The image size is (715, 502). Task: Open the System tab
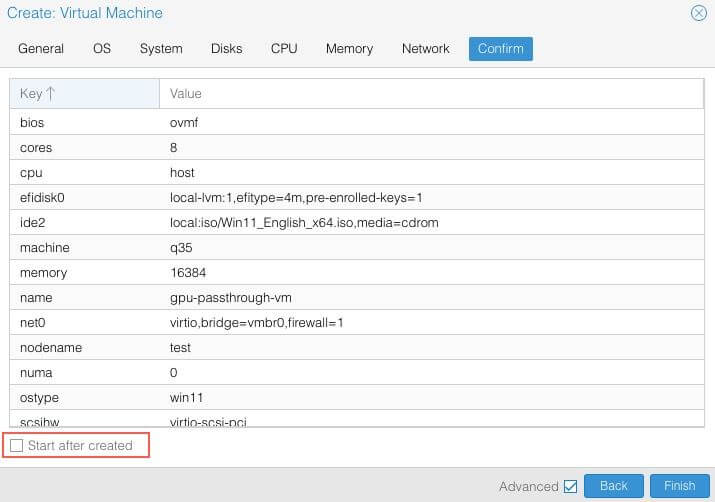(x=161, y=49)
